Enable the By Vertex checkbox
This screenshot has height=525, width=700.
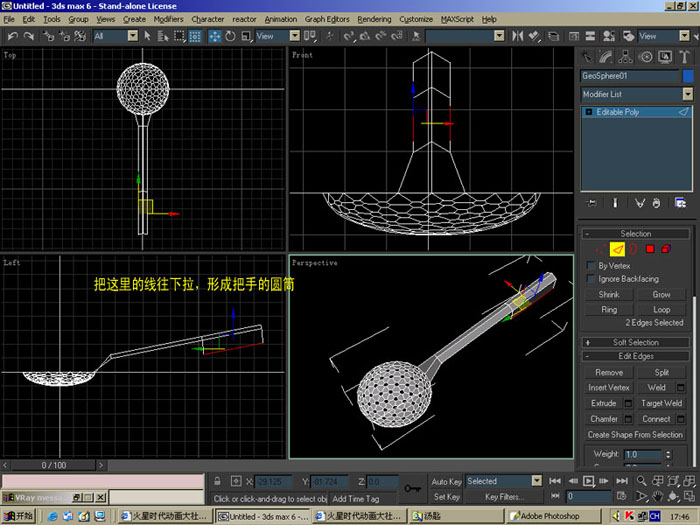591,266
